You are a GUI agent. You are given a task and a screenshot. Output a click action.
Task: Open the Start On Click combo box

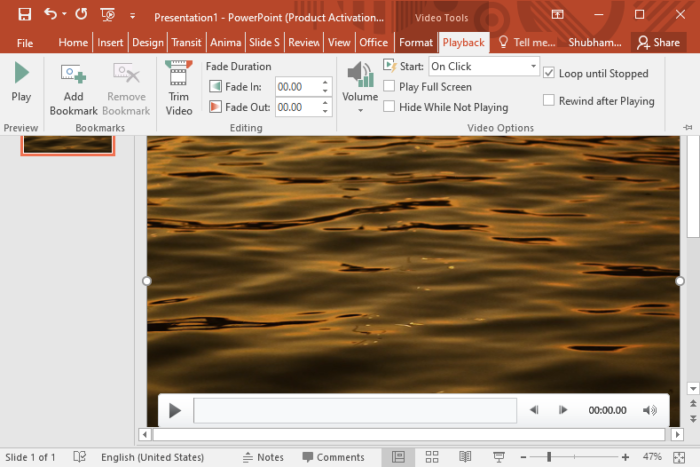484,66
